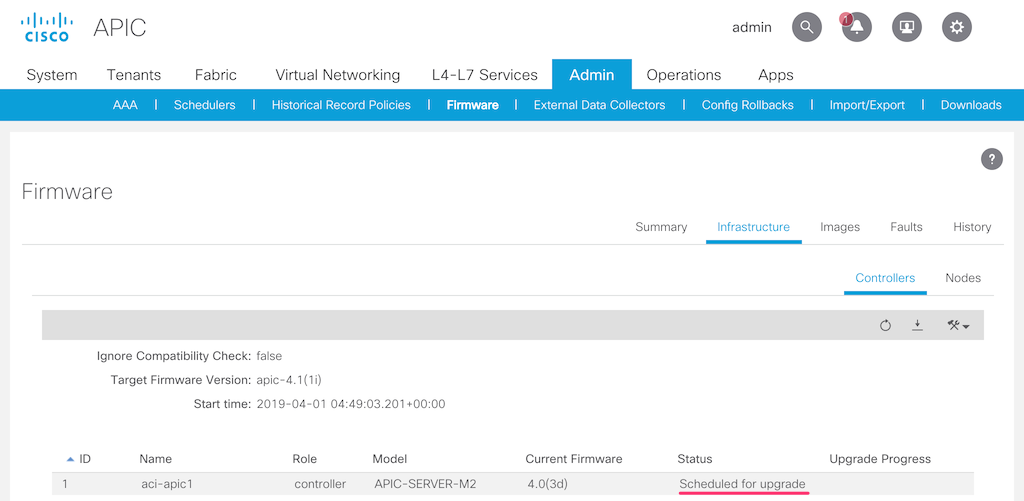Select the aci-apic1 name cell
Screen dimensions: 1024x501
167,484
